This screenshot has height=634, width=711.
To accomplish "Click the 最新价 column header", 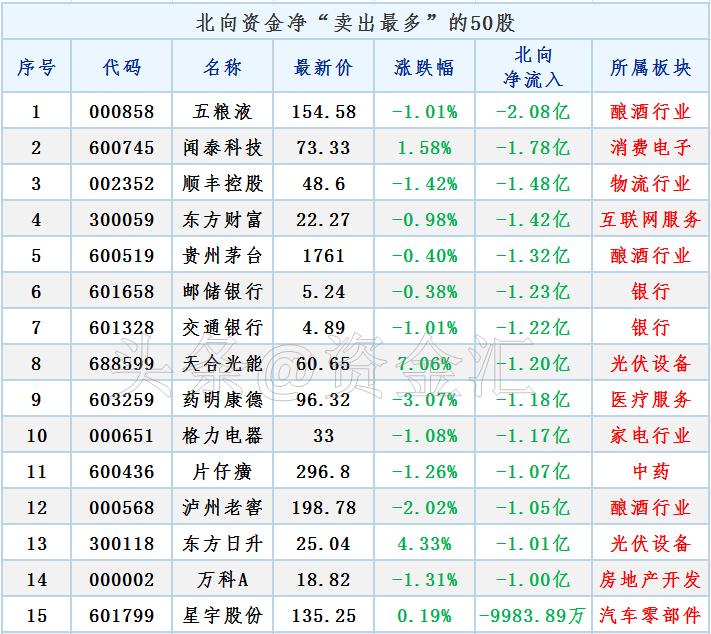I will point(323,68).
